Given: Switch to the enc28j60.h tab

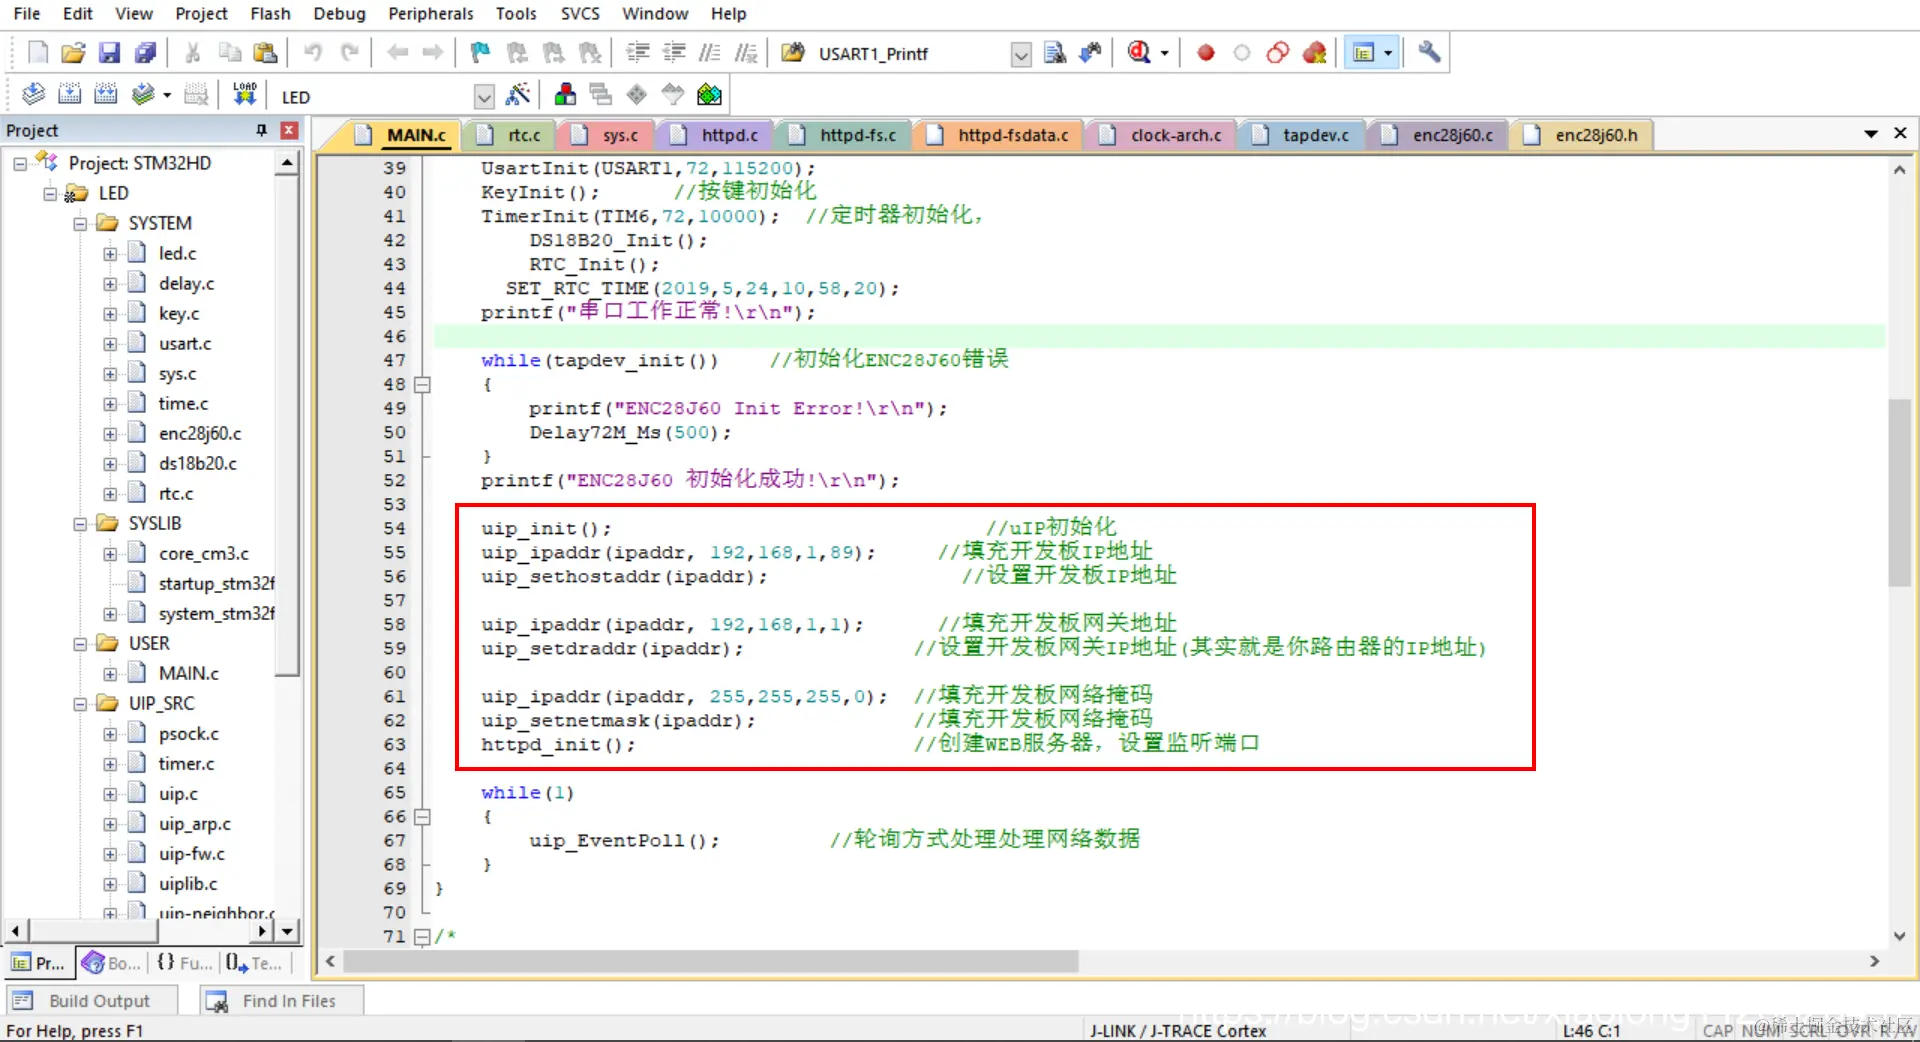Looking at the screenshot, I should pyautogui.click(x=1582, y=134).
